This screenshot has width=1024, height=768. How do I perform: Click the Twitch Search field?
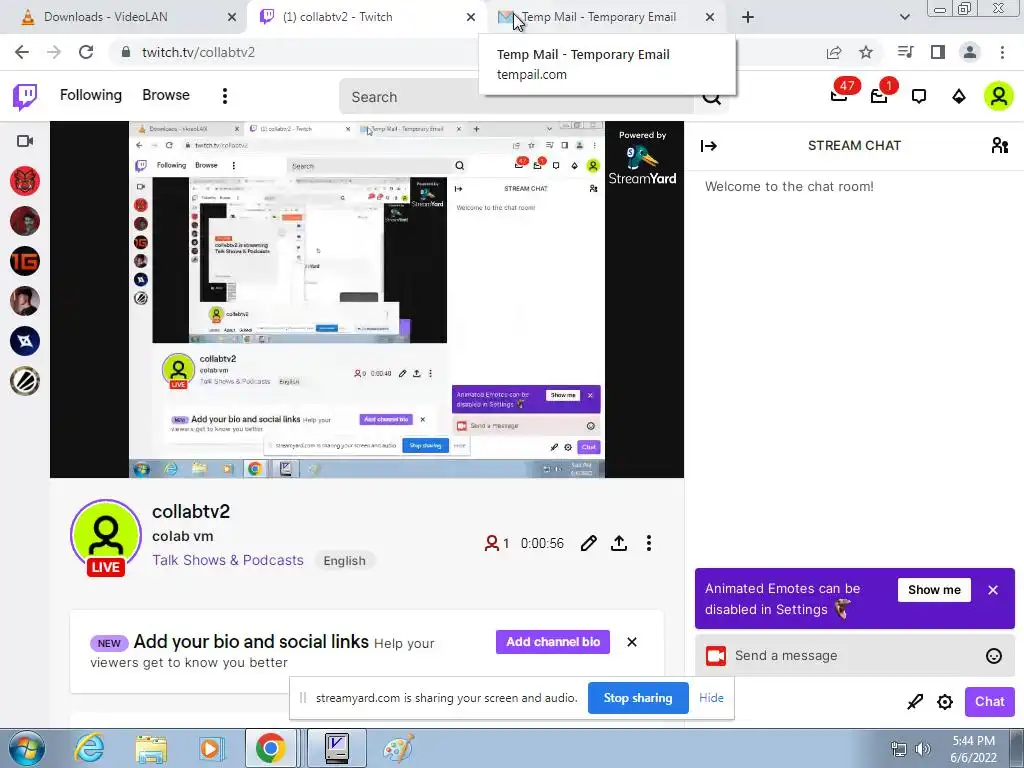[516, 97]
